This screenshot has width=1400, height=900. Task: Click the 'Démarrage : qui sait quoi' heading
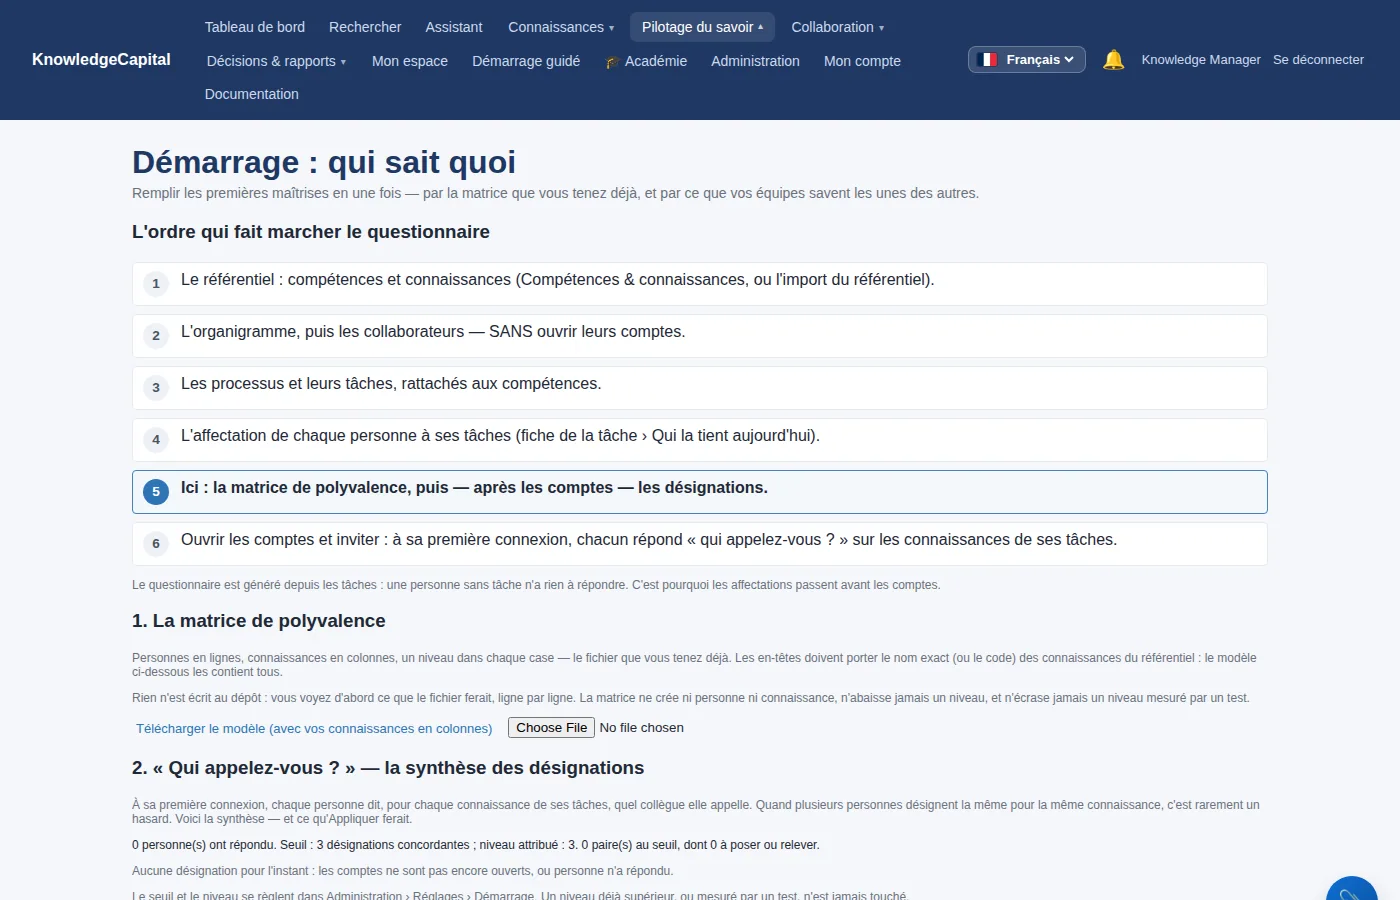point(324,162)
